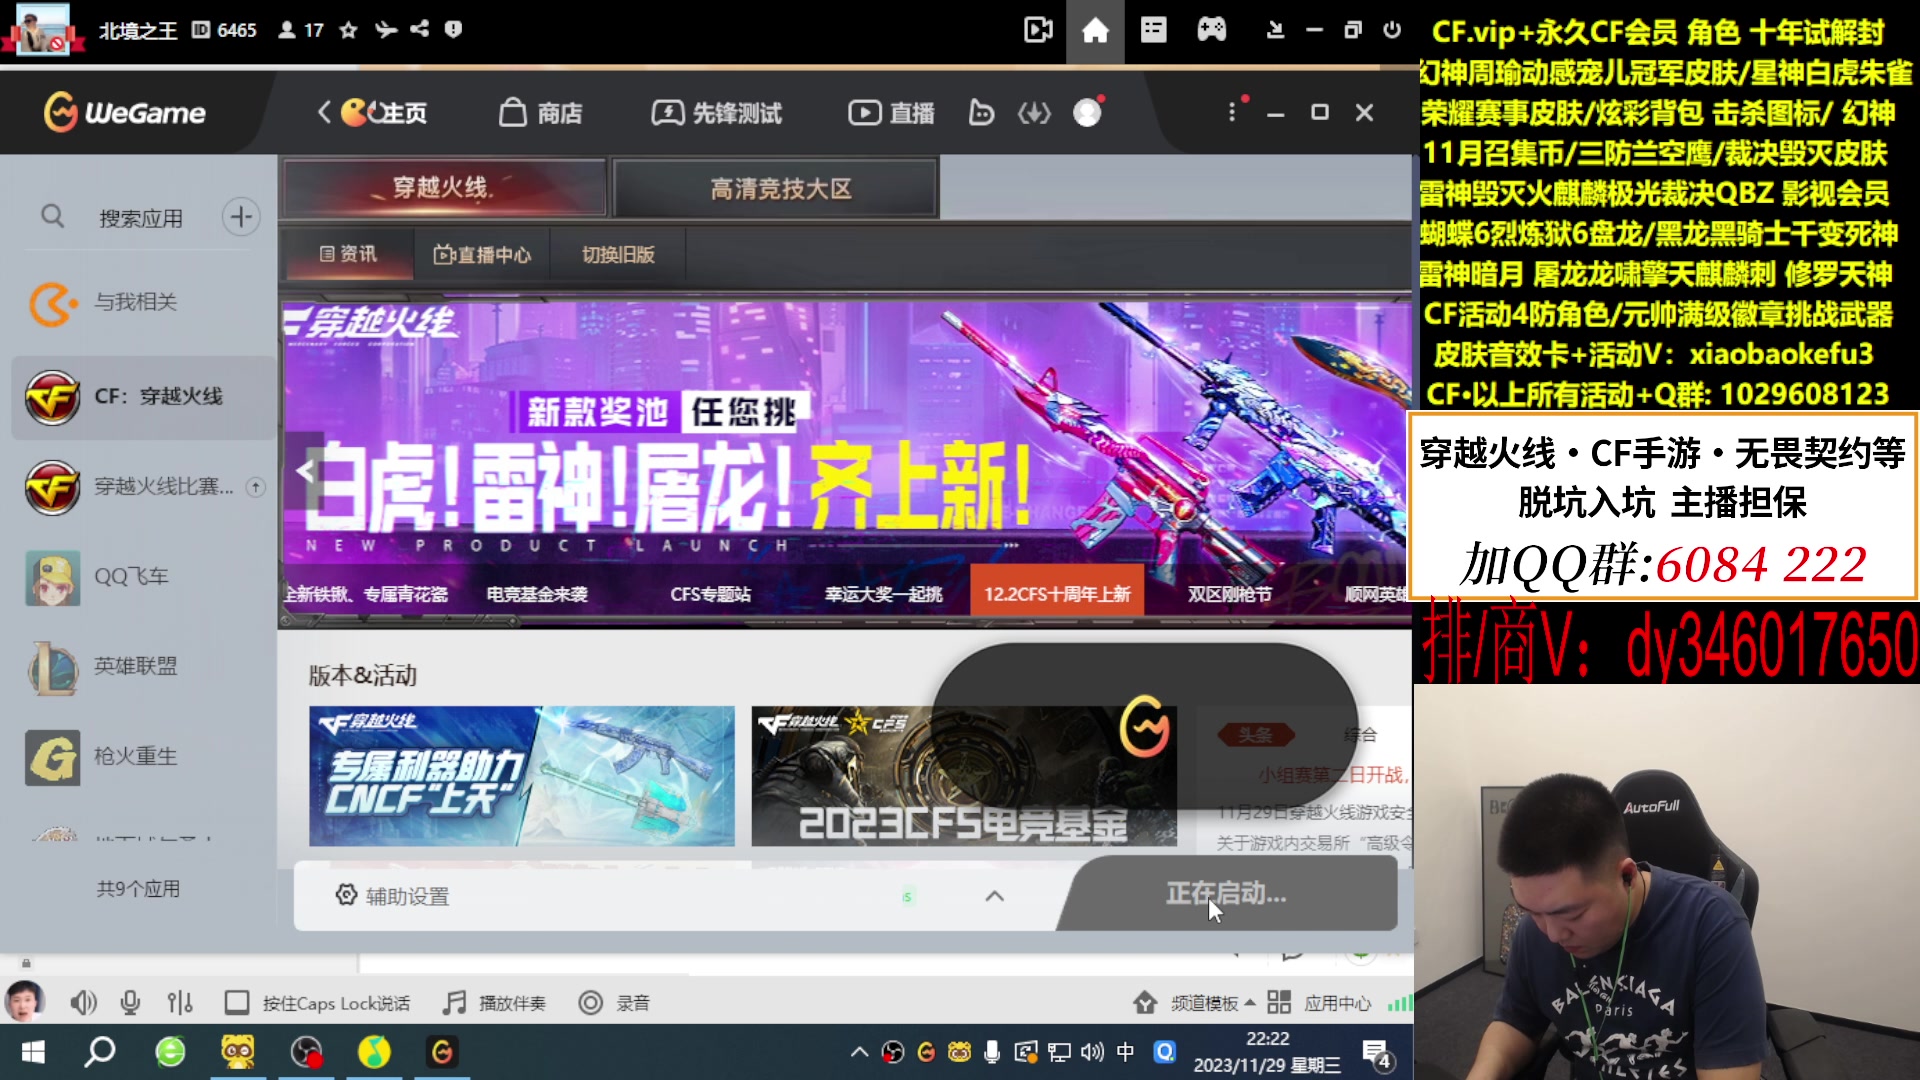Click the shield report icon
This screenshot has width=1920, height=1080.
(453, 29)
